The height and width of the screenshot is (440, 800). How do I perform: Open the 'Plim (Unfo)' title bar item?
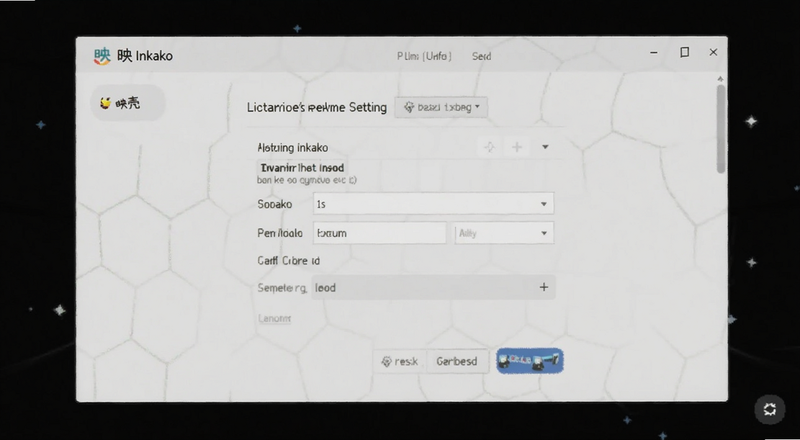tap(424, 56)
